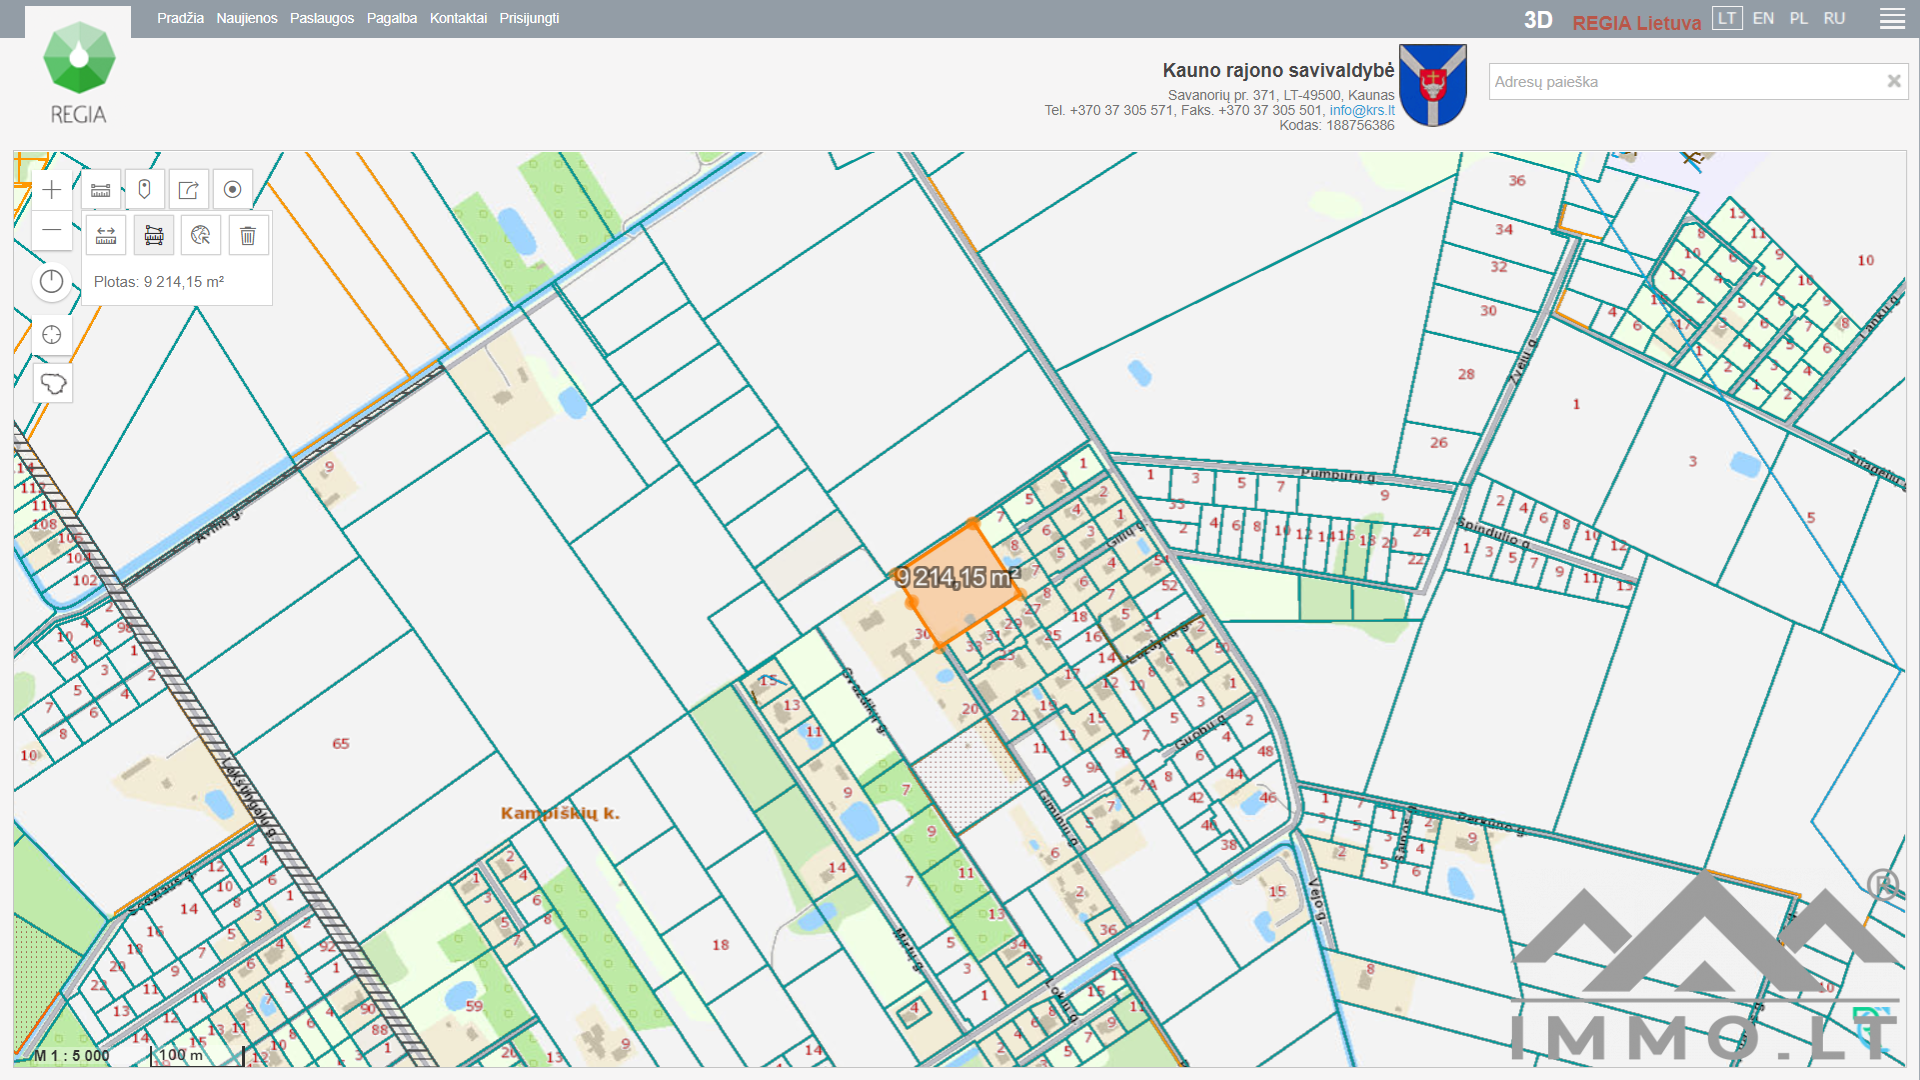
Task: Click the Perkūno g. street label
Action: pyautogui.click(x=1490, y=823)
